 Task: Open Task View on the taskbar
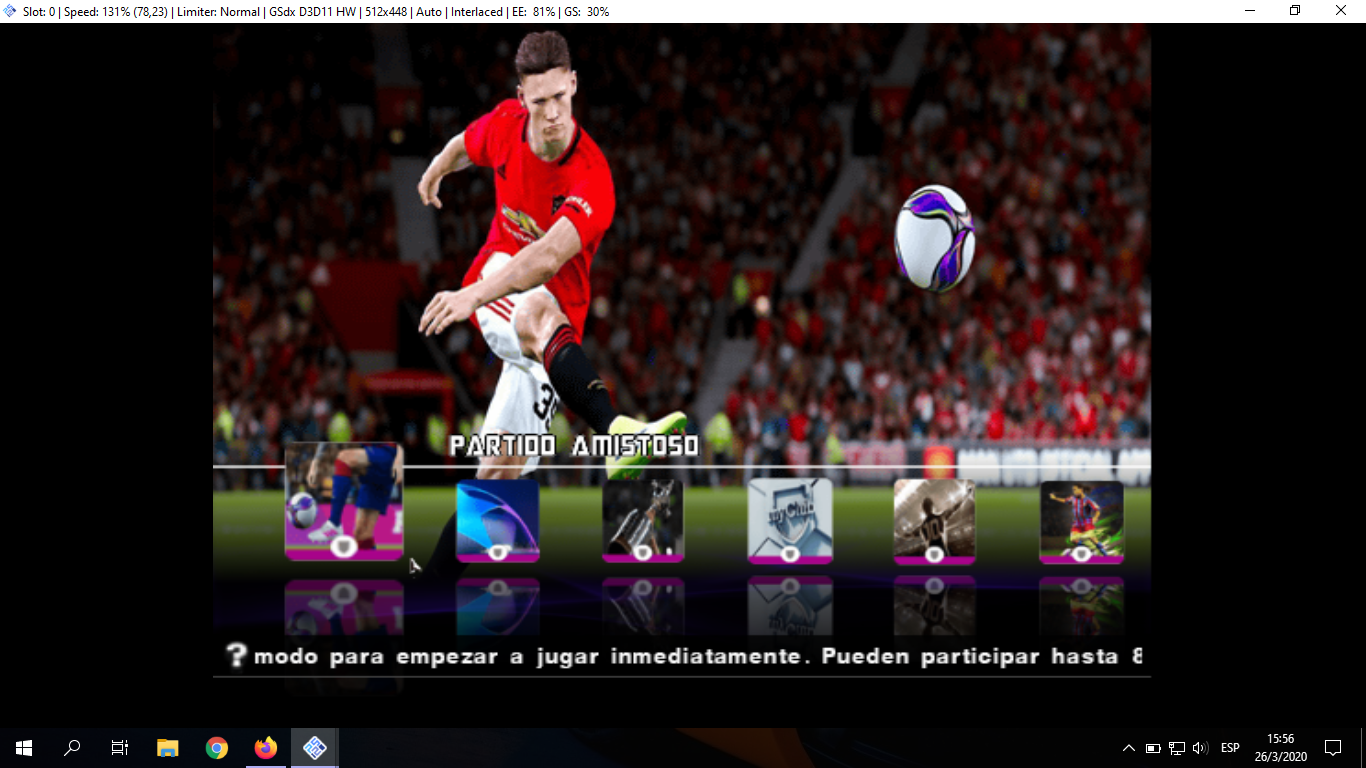pos(120,747)
